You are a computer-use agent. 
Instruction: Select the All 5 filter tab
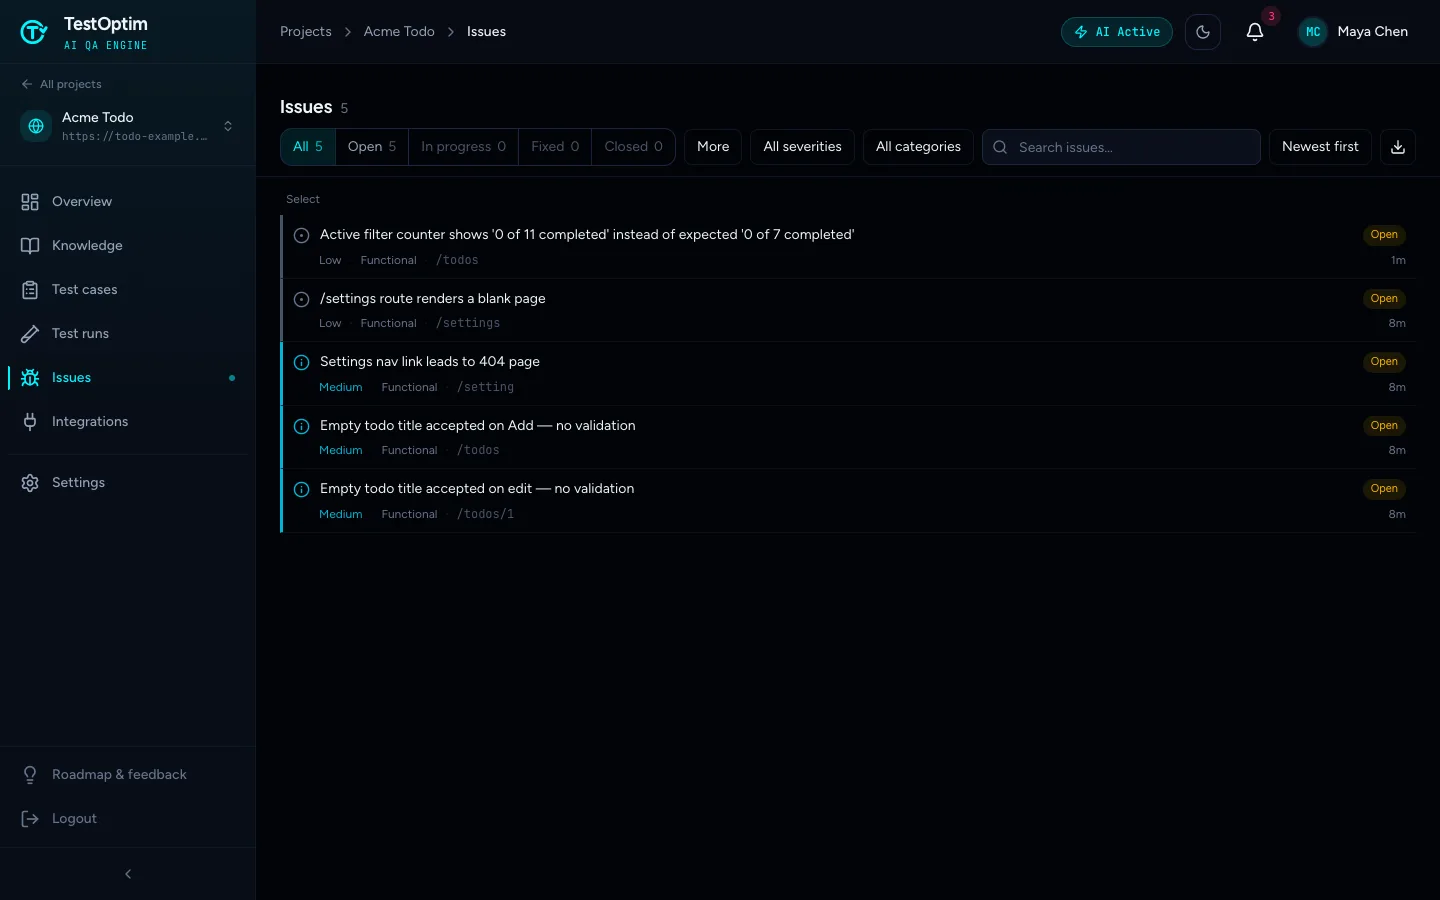[x=308, y=147]
